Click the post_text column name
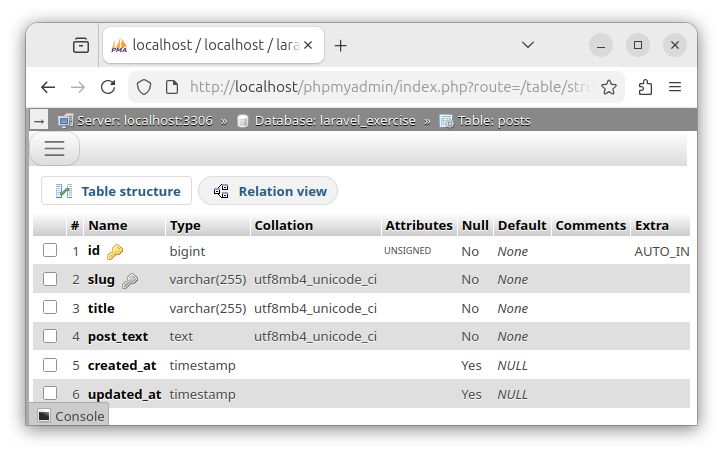This screenshot has width=723, height=454. click(x=118, y=336)
